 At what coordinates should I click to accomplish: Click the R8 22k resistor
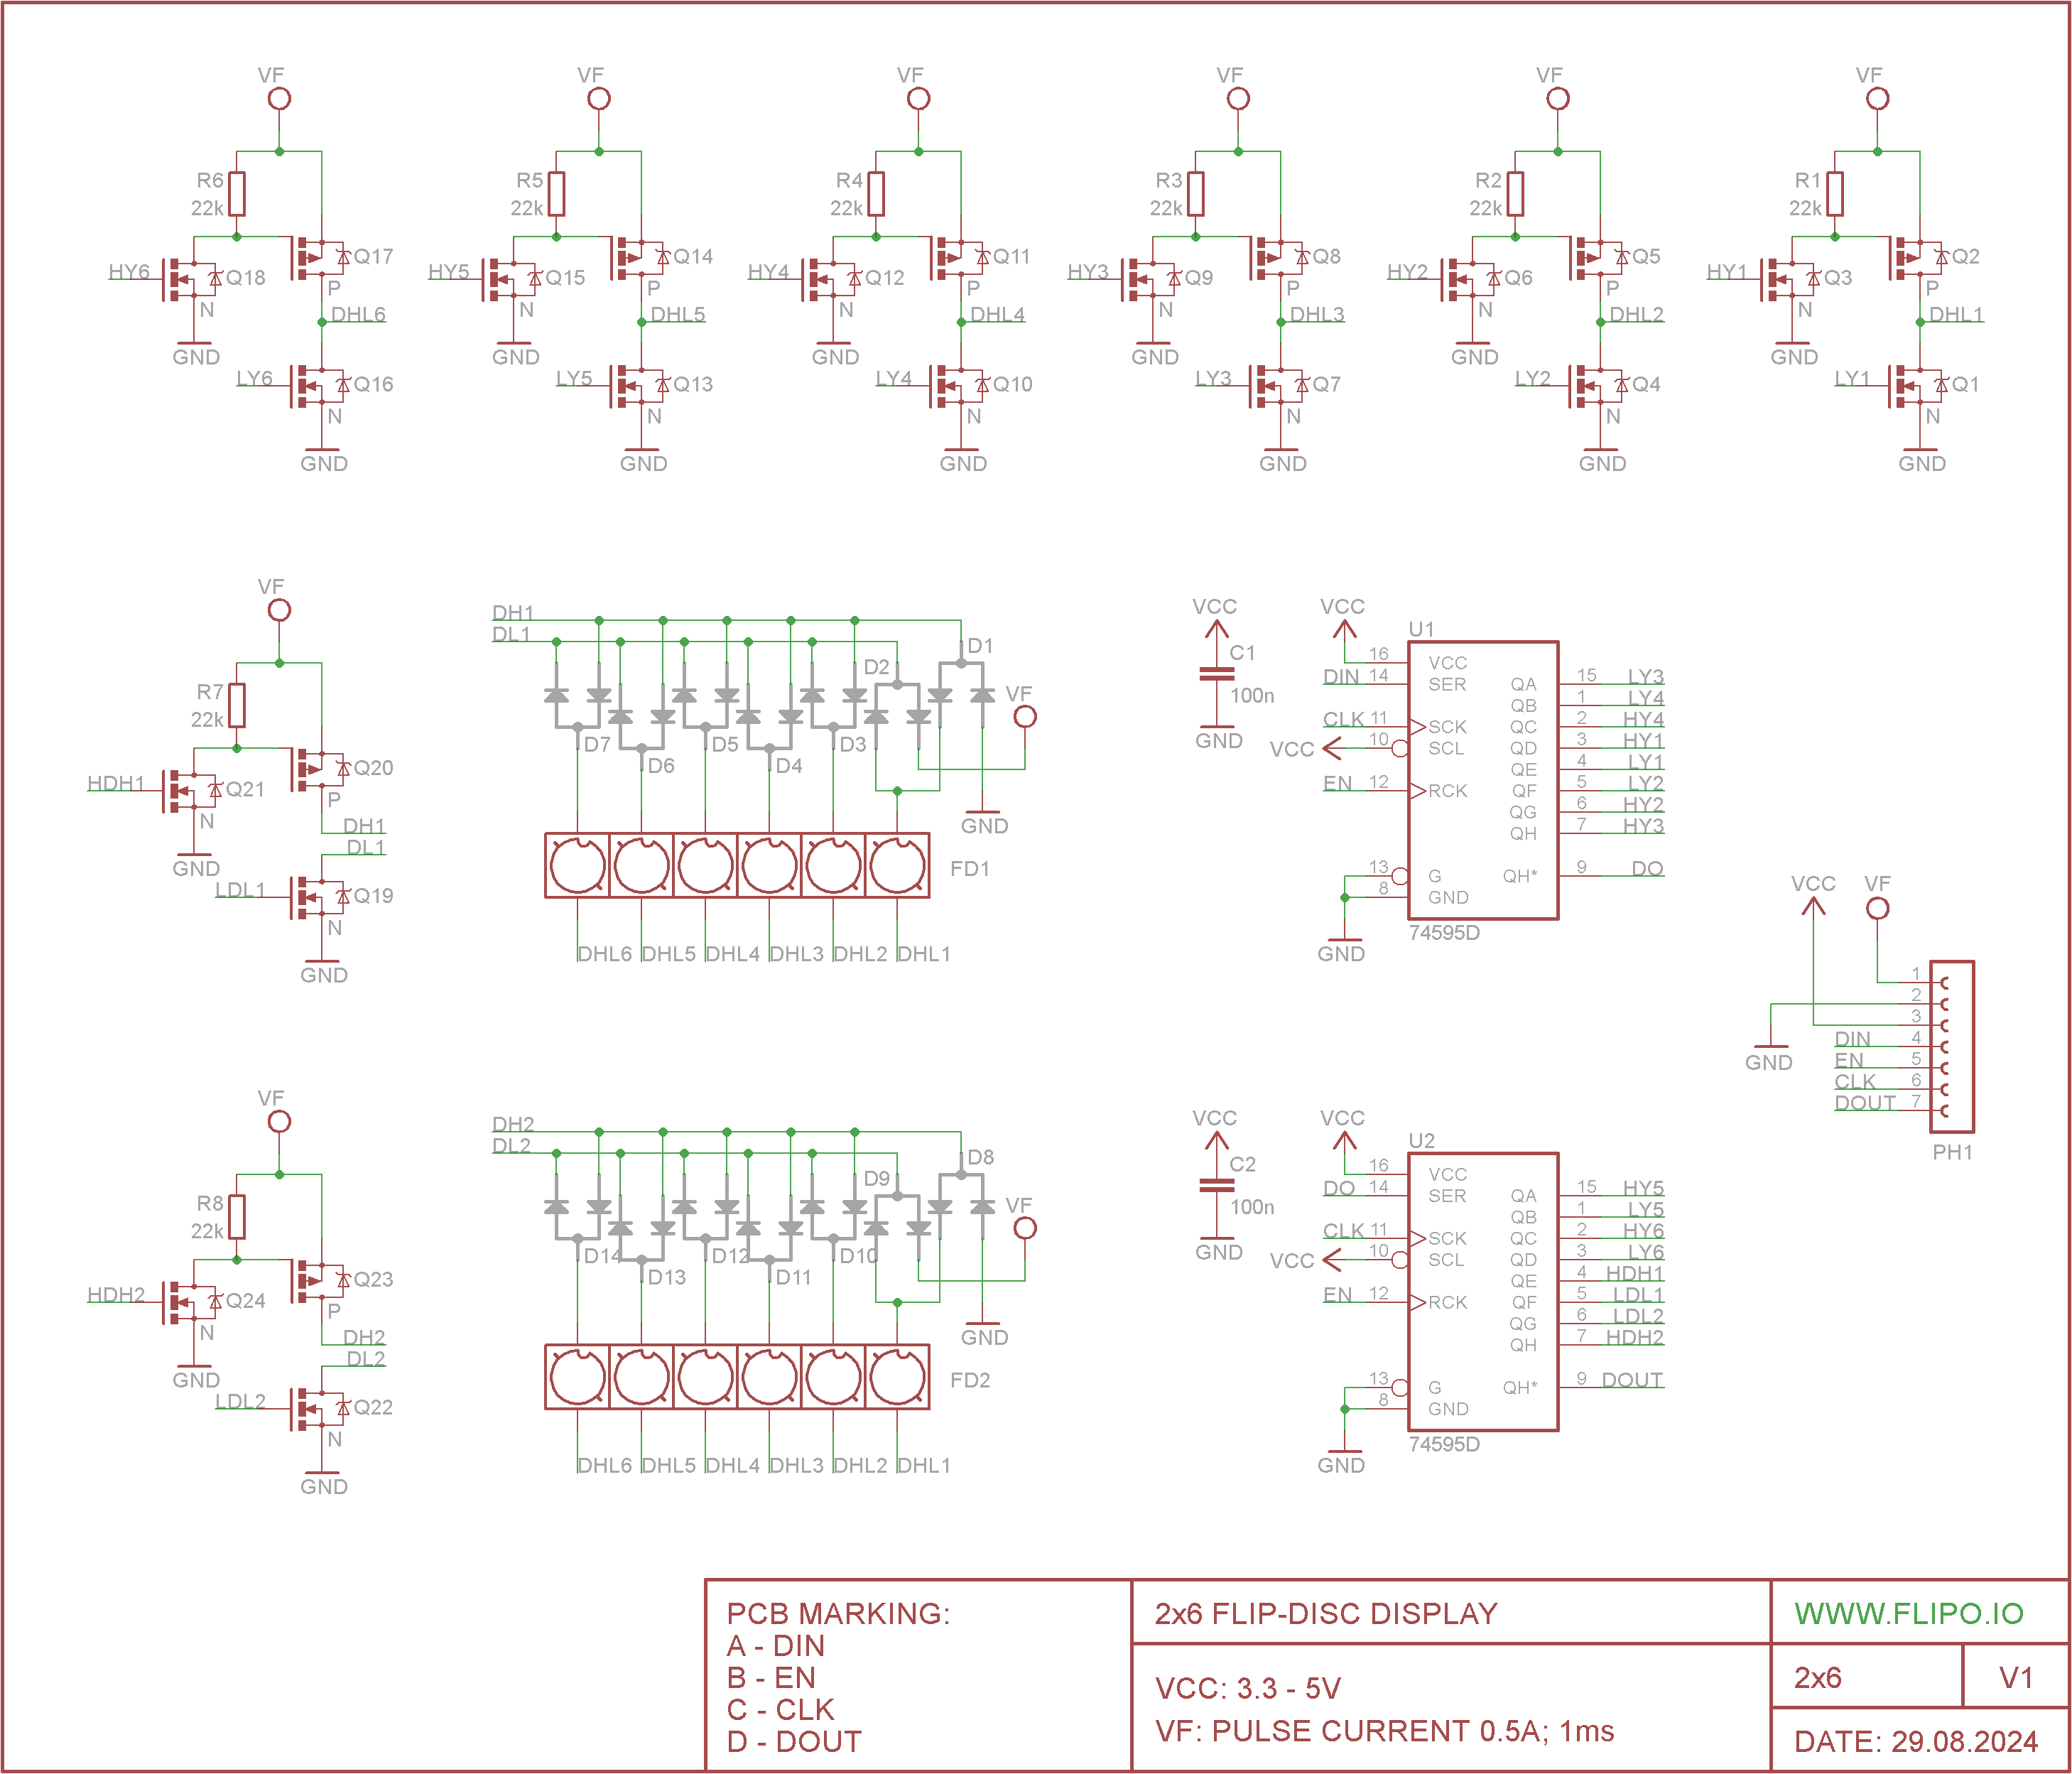237,1217
